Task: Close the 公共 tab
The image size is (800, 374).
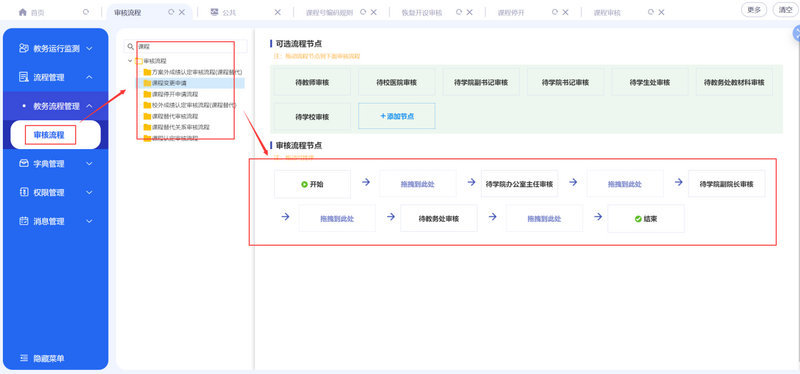Action: [x=278, y=12]
